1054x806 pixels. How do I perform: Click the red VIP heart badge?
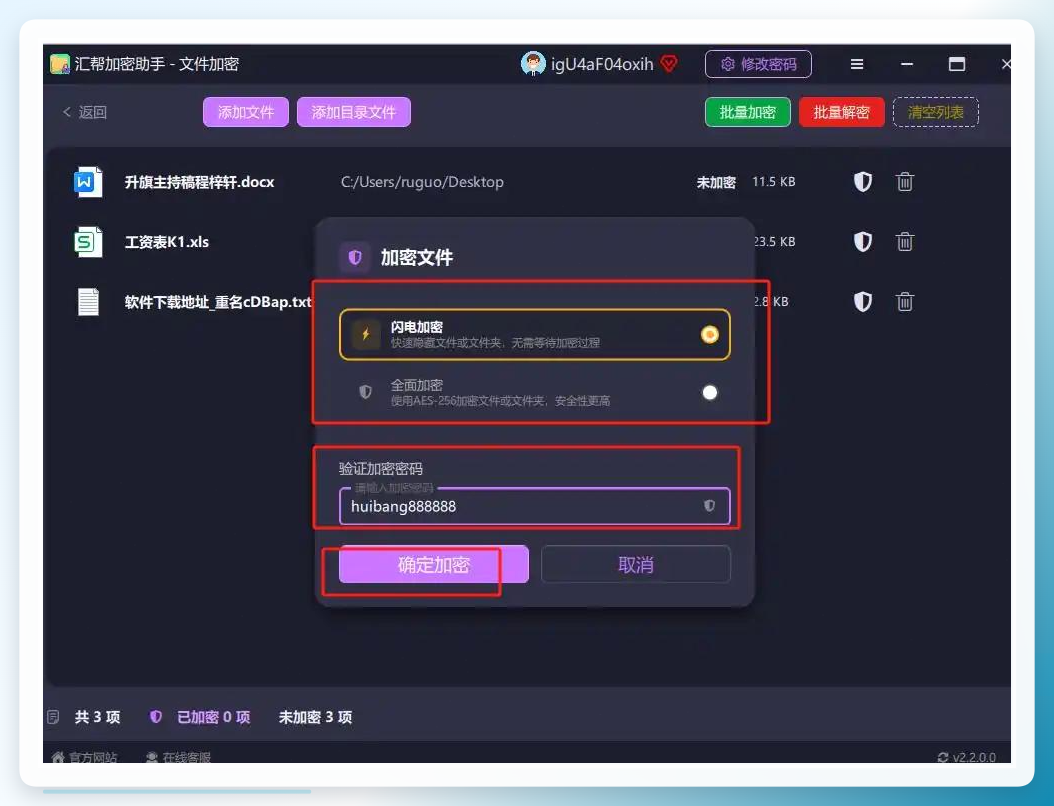pos(669,64)
